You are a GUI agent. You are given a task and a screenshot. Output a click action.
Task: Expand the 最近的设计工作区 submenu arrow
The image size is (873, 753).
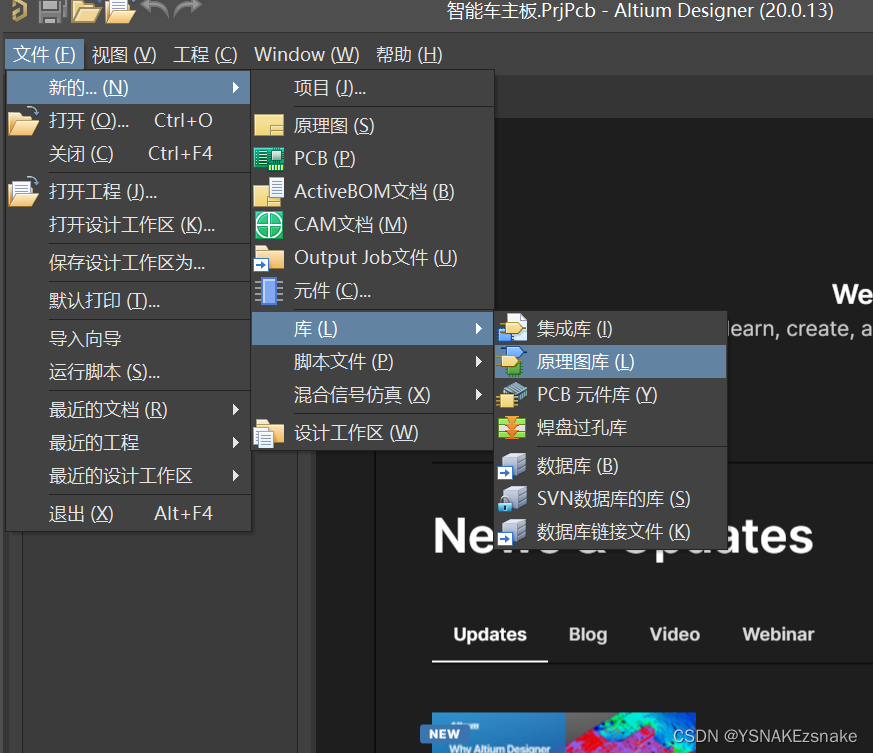coord(236,476)
